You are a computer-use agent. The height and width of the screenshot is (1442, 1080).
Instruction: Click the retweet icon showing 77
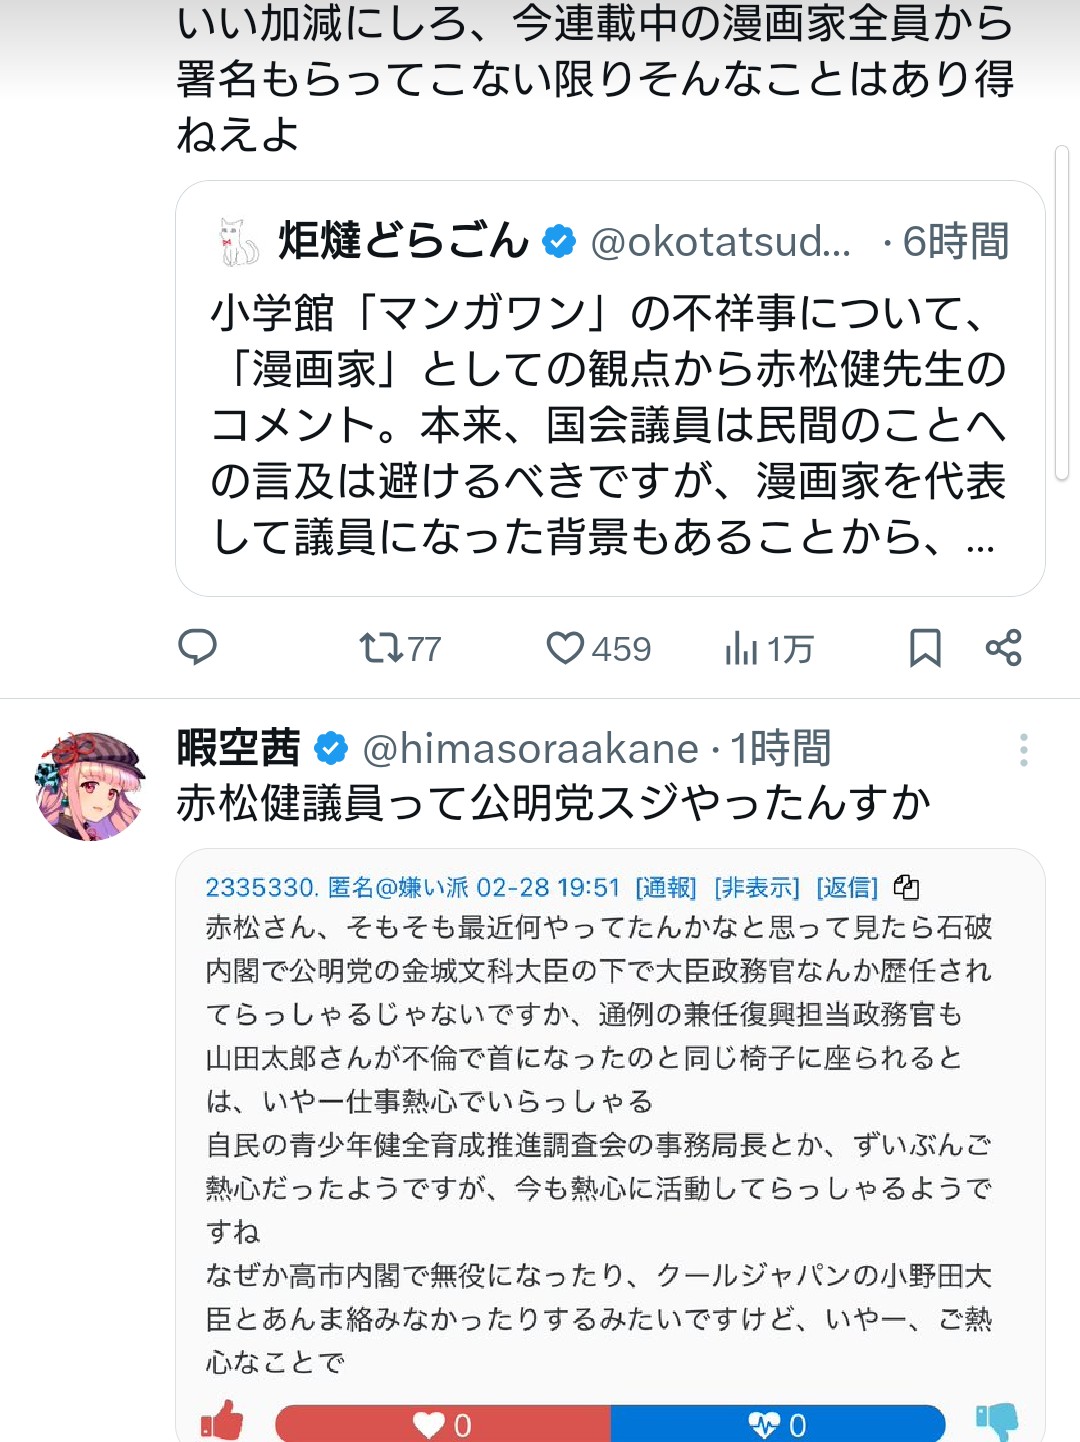[x=381, y=648]
